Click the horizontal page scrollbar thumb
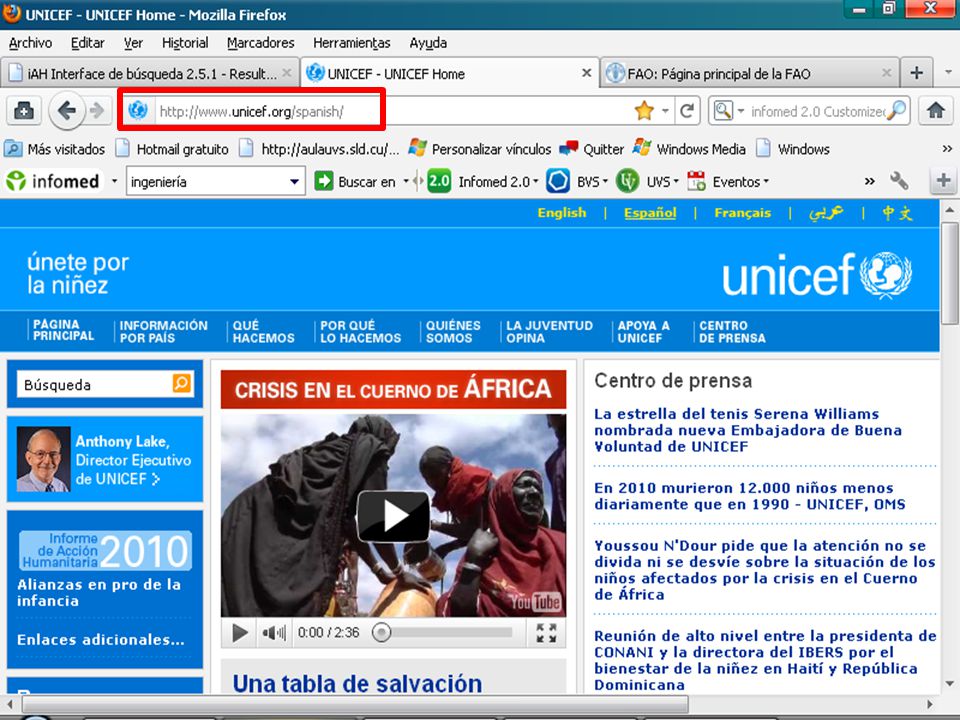Image resolution: width=960 pixels, height=720 pixels. [x=354, y=704]
